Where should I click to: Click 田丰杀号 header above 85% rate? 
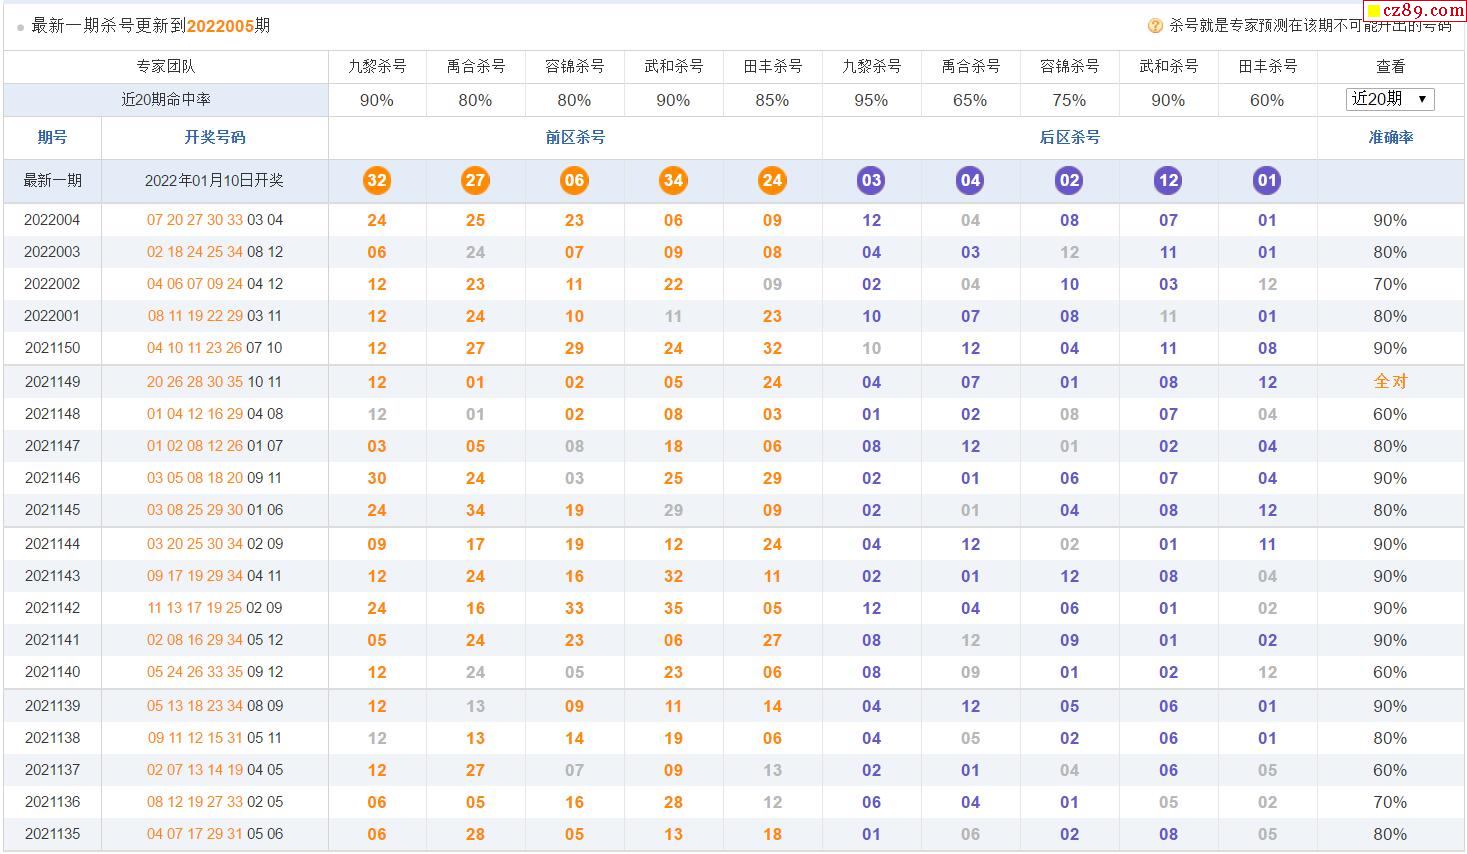pos(773,67)
